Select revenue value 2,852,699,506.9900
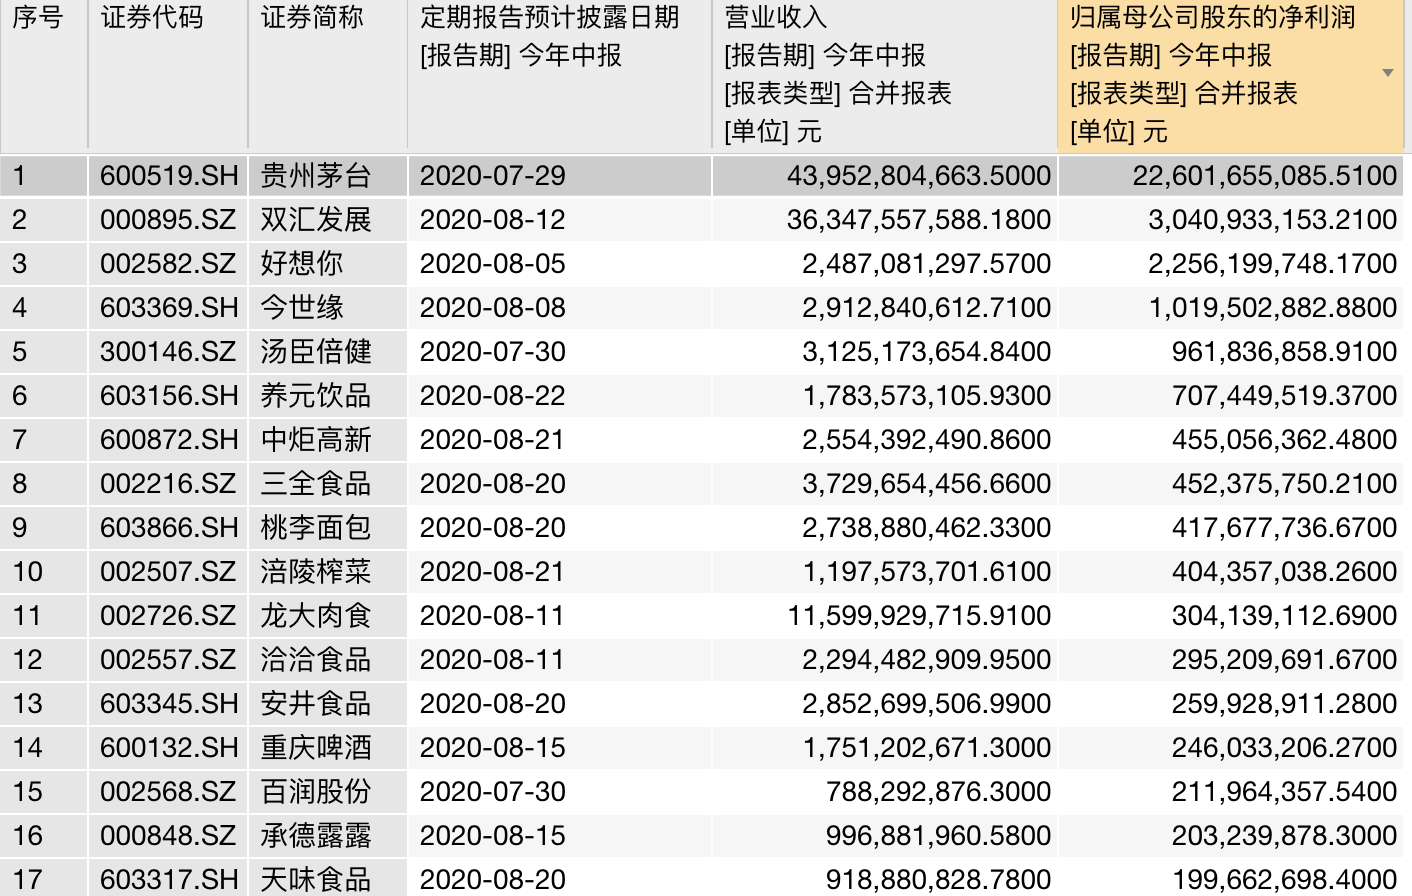 click(927, 704)
